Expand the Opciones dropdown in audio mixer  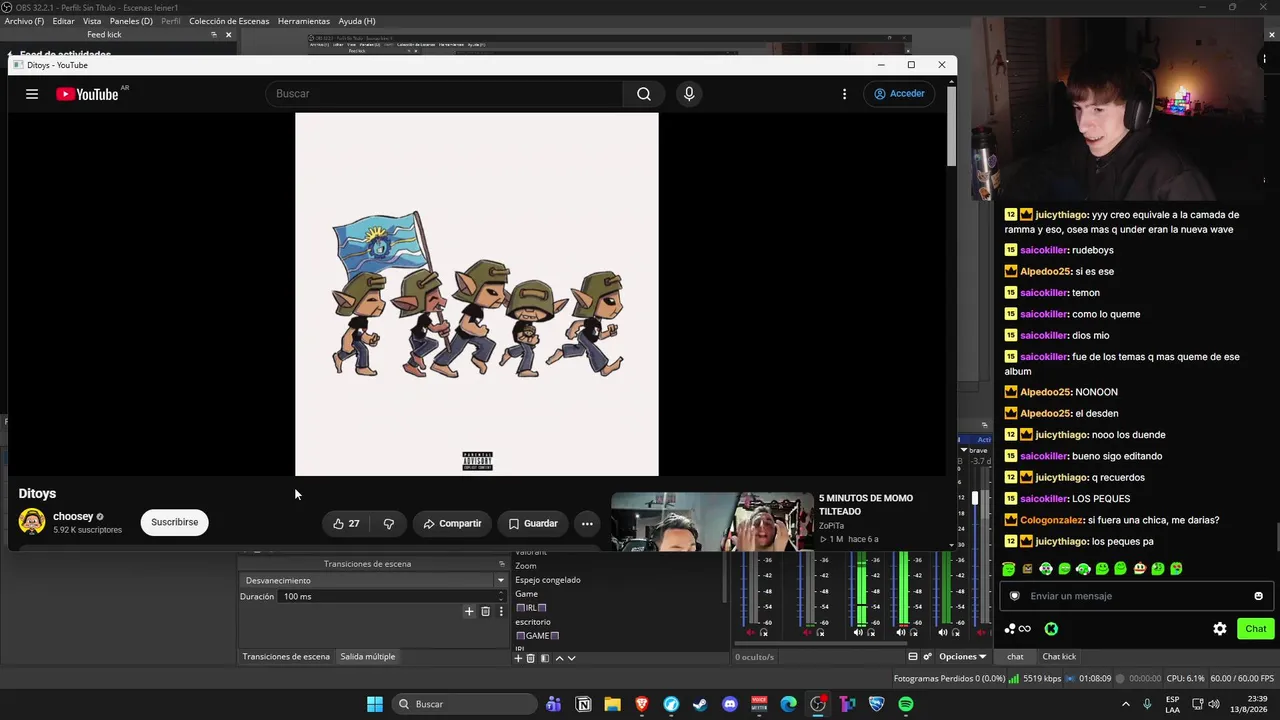963,657
